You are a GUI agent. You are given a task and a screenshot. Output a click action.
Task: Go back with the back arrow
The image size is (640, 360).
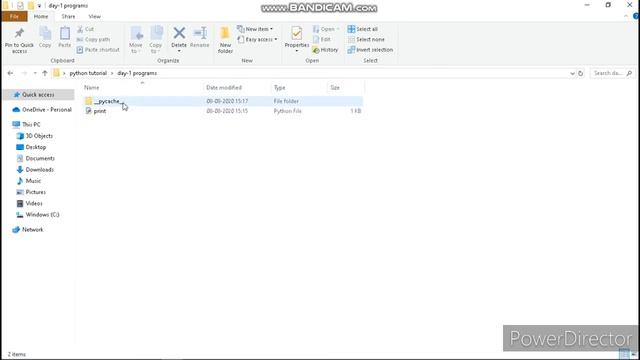tap(10, 73)
